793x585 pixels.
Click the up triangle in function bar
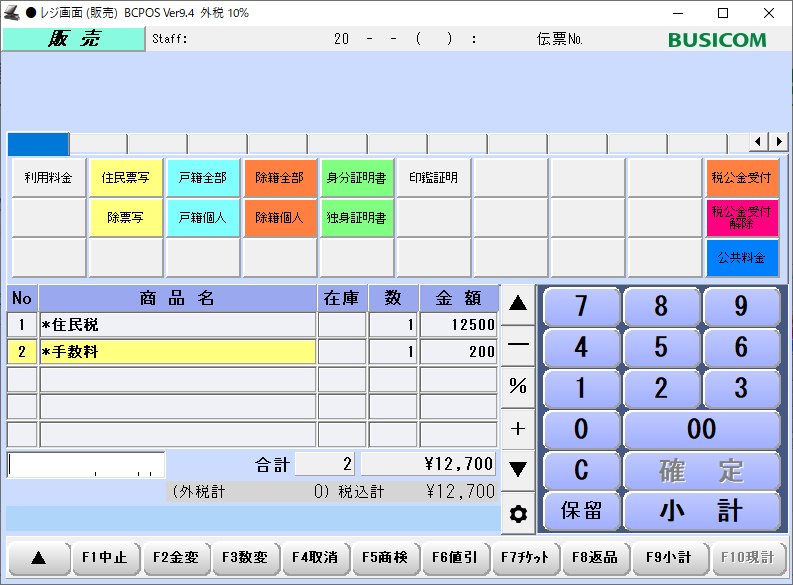click(x=38, y=558)
